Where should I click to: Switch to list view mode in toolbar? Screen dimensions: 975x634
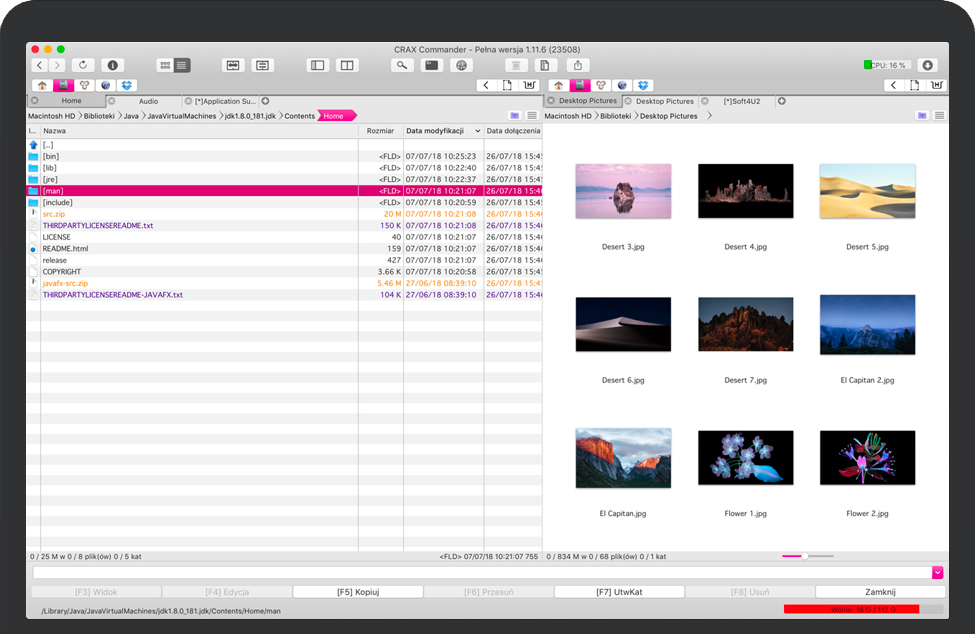(x=182, y=65)
